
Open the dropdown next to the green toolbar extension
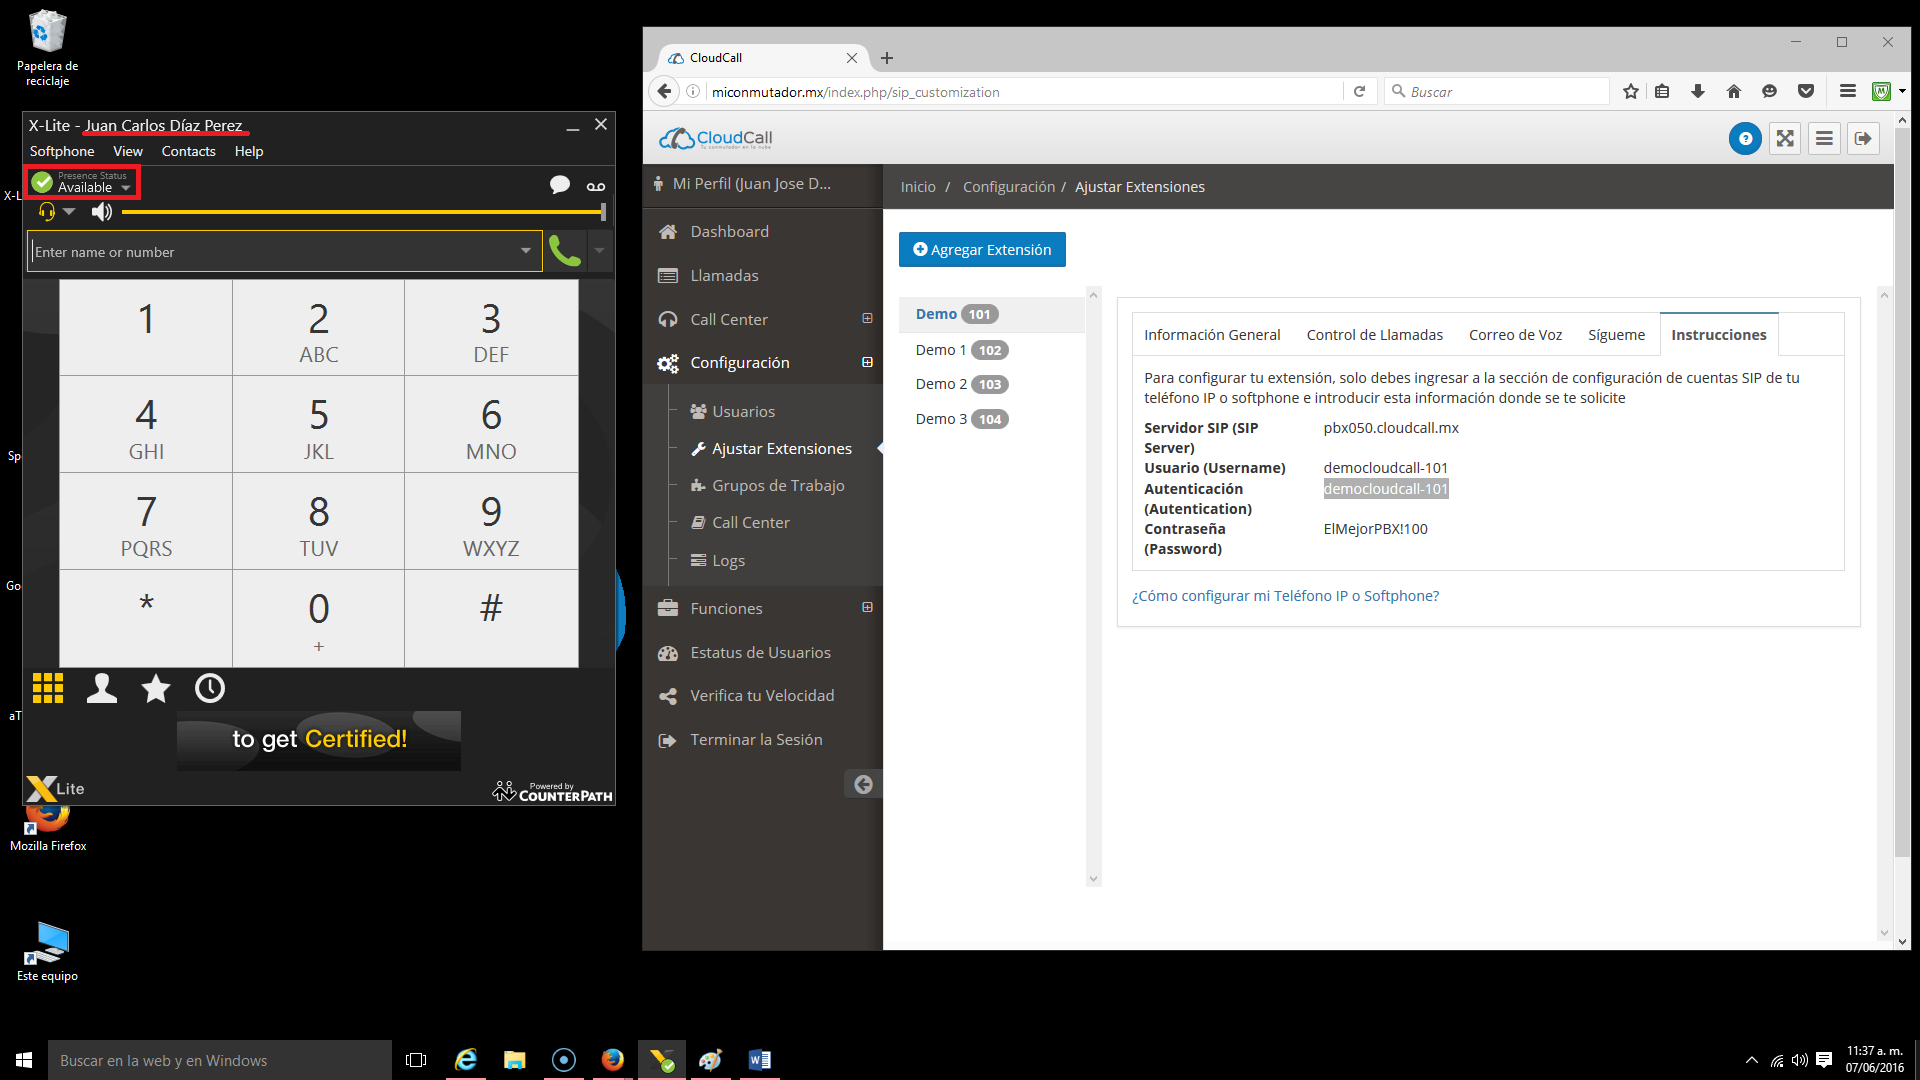(x=1902, y=91)
